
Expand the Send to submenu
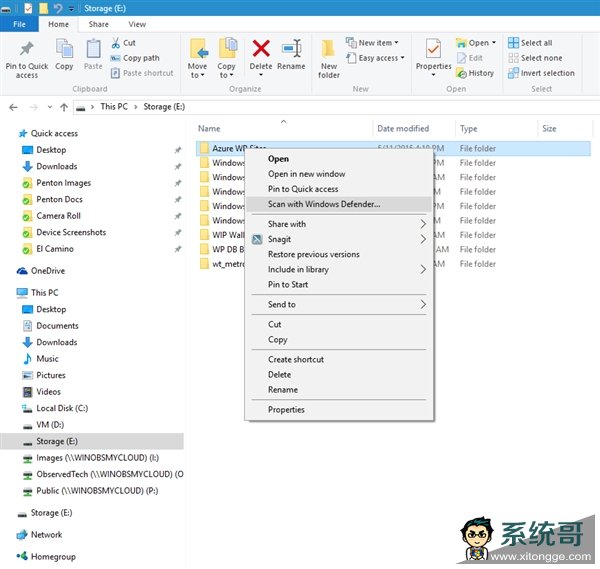(x=339, y=305)
